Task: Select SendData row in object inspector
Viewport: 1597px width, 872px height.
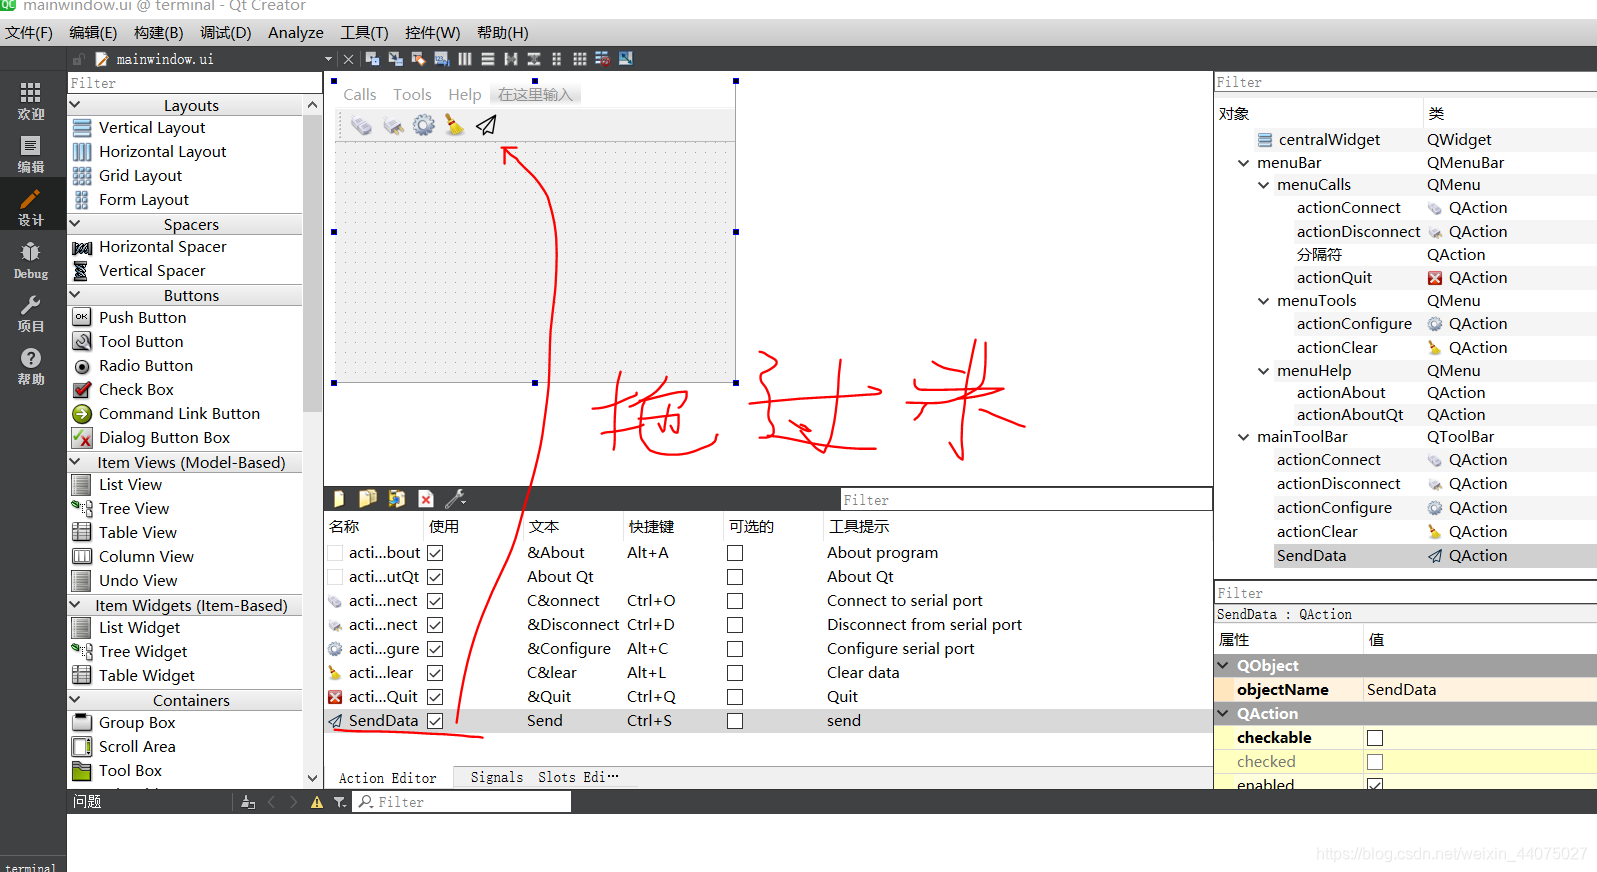Action: 1405,556
